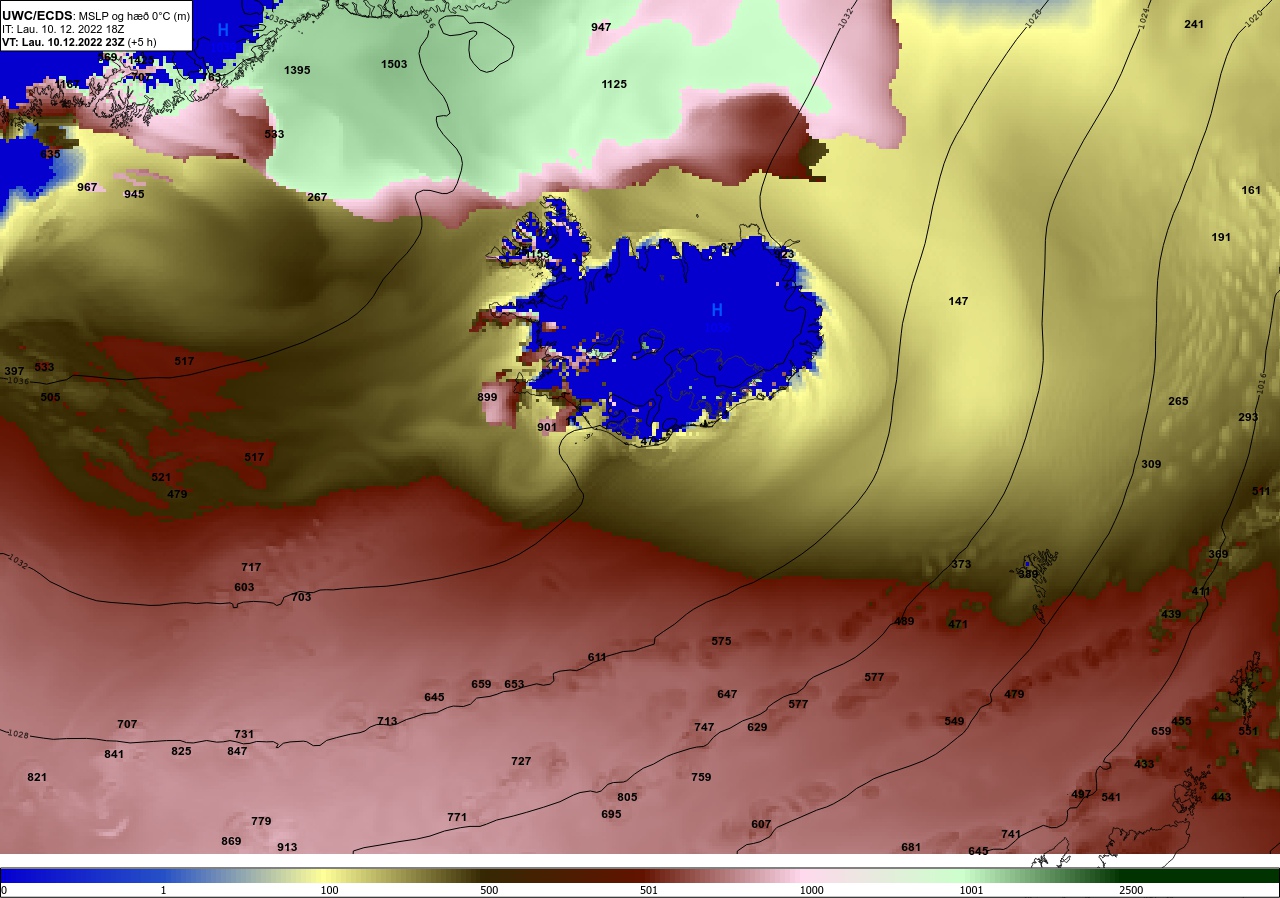Image resolution: width=1280 pixels, height=898 pixels.
Task: Click the 647 height value
Action: (x=727, y=694)
